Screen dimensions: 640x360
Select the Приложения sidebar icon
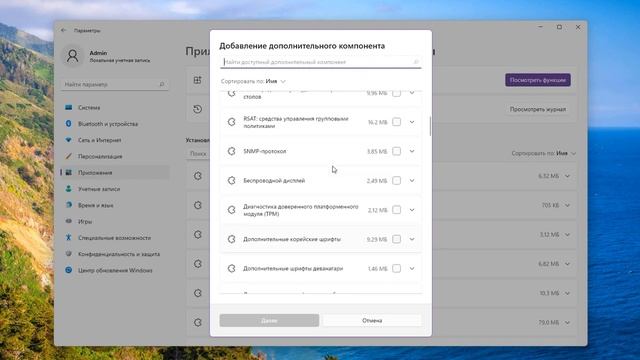[69, 173]
